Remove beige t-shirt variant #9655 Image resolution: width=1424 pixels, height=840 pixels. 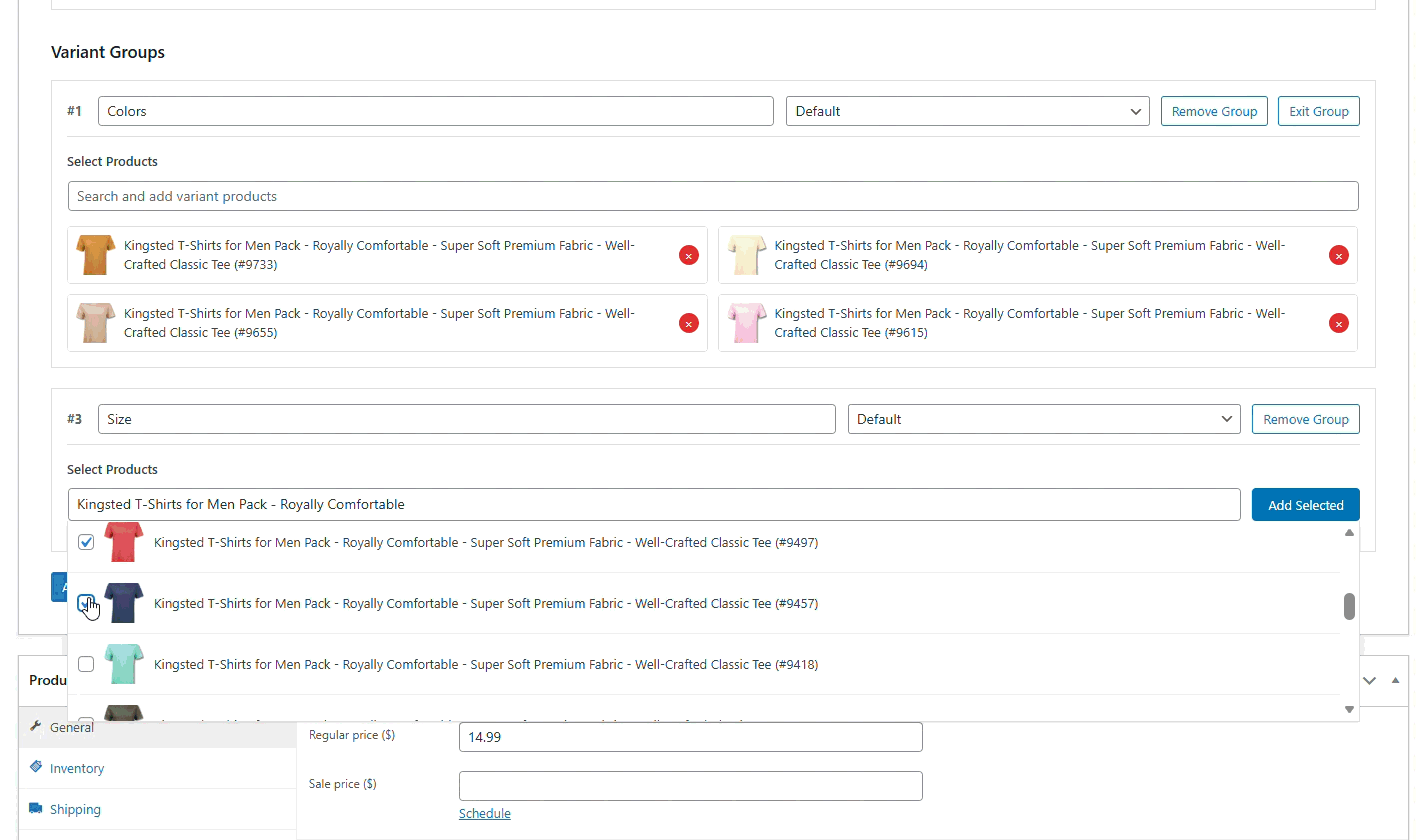pos(688,323)
